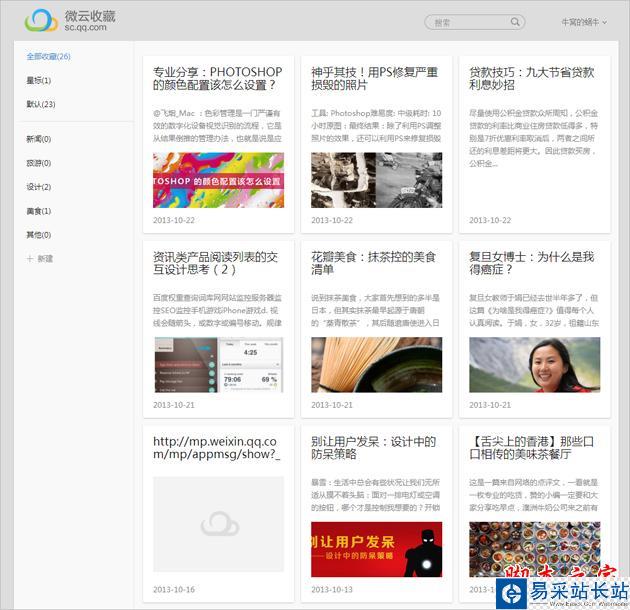Click the search magnifier icon

[515, 22]
